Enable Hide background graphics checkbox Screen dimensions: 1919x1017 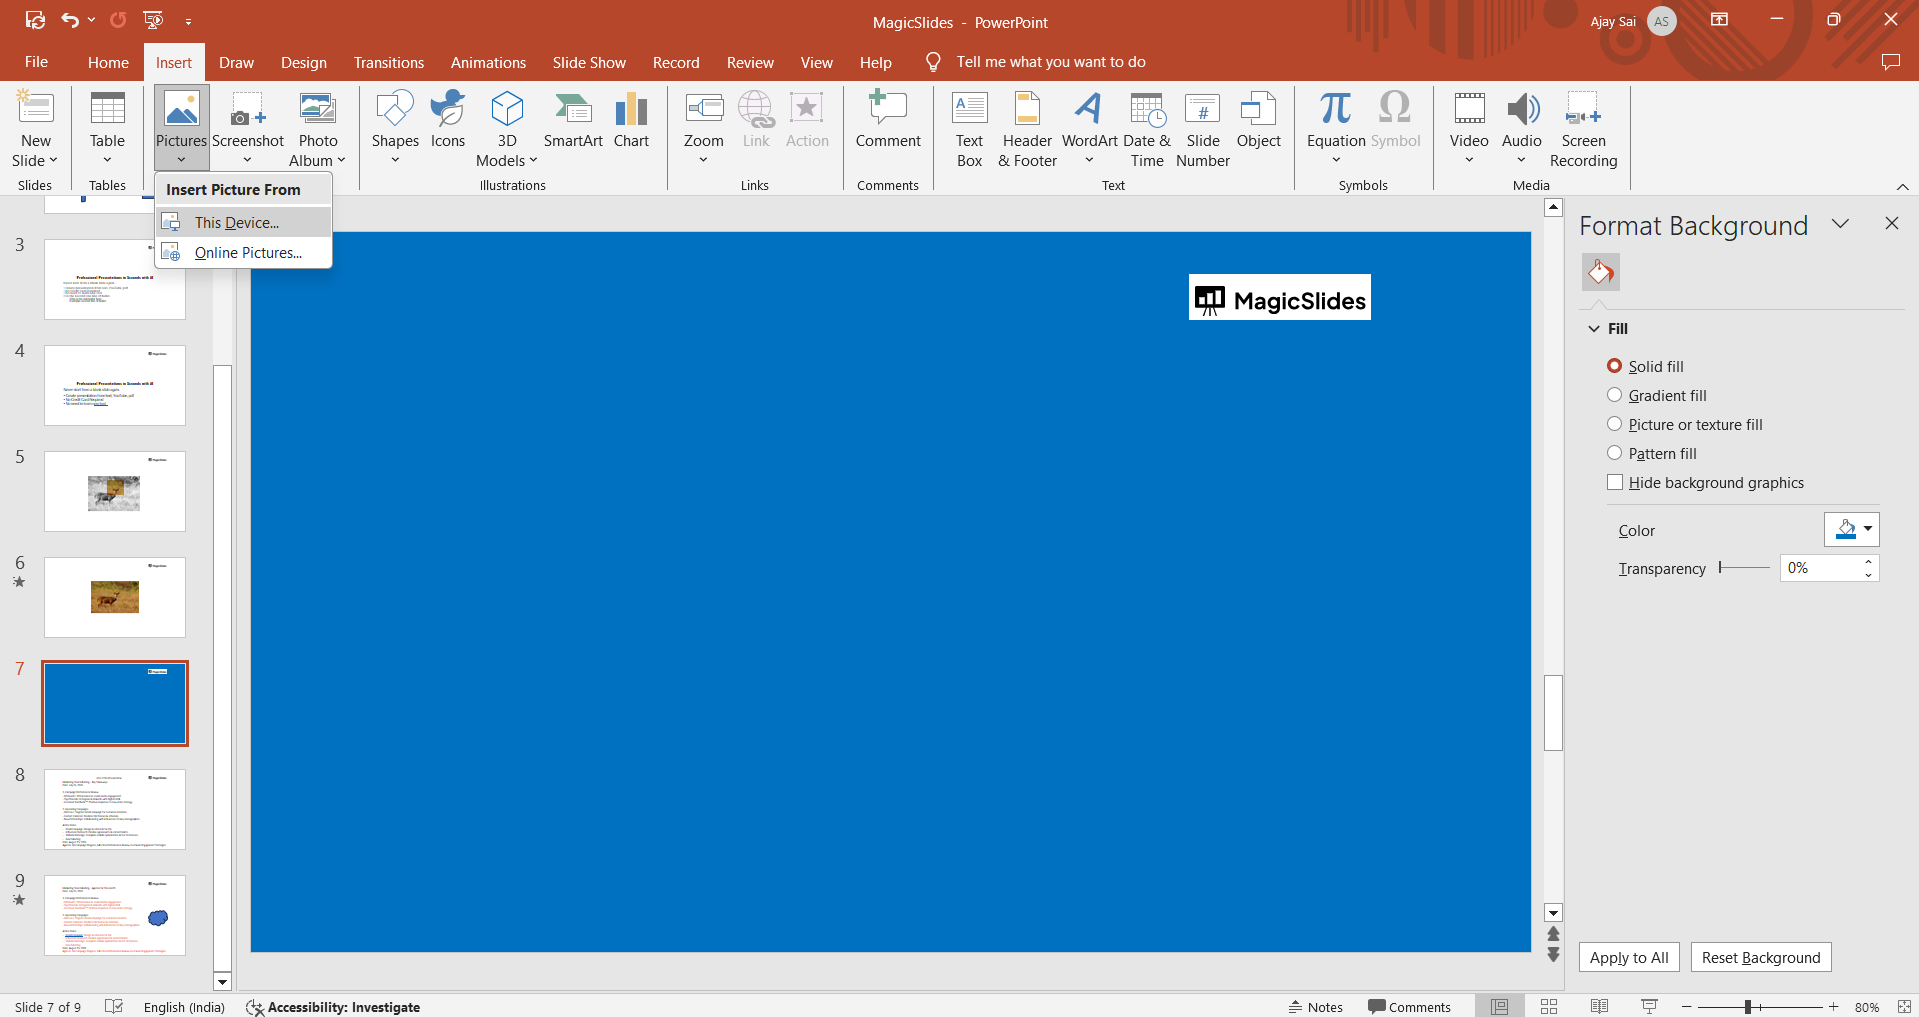pos(1615,482)
